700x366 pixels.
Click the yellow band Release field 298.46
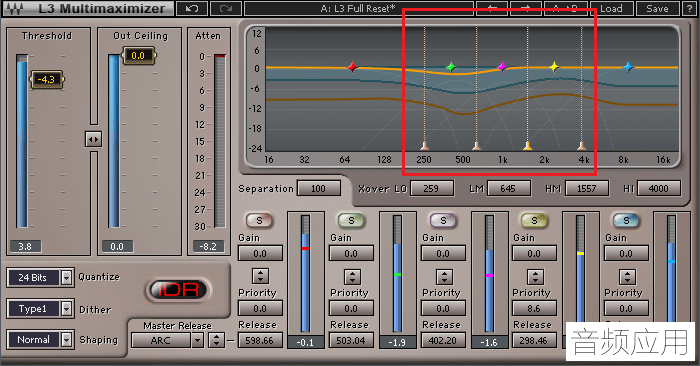pos(534,341)
